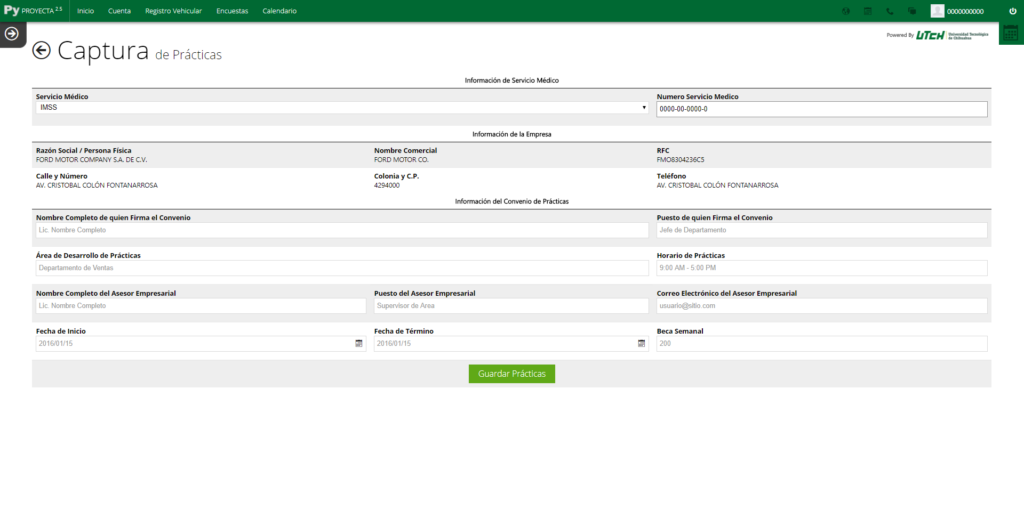Open Registro Vehicular menu

[173, 11]
